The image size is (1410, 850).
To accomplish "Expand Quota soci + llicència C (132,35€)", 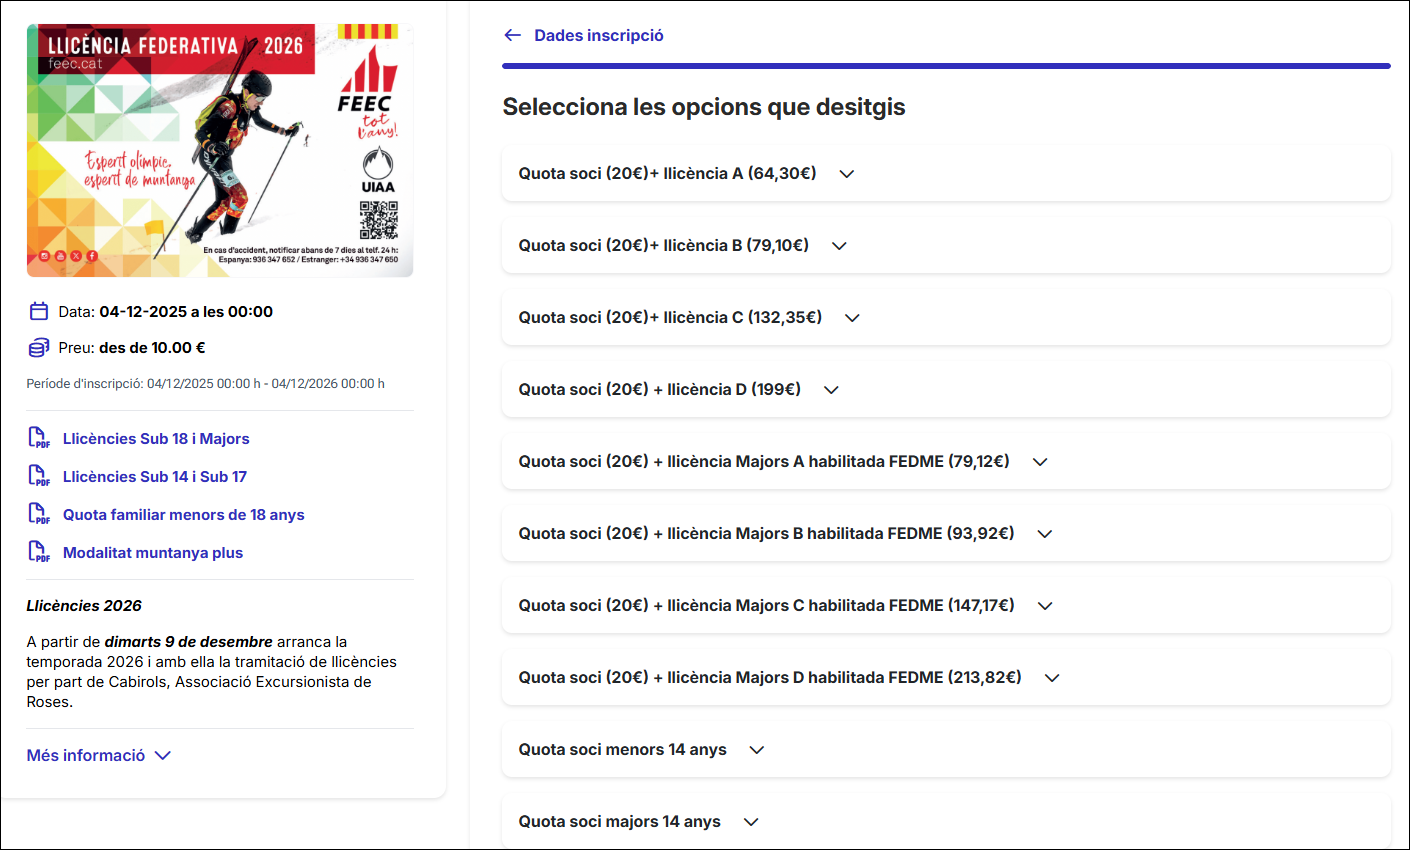I will point(852,318).
